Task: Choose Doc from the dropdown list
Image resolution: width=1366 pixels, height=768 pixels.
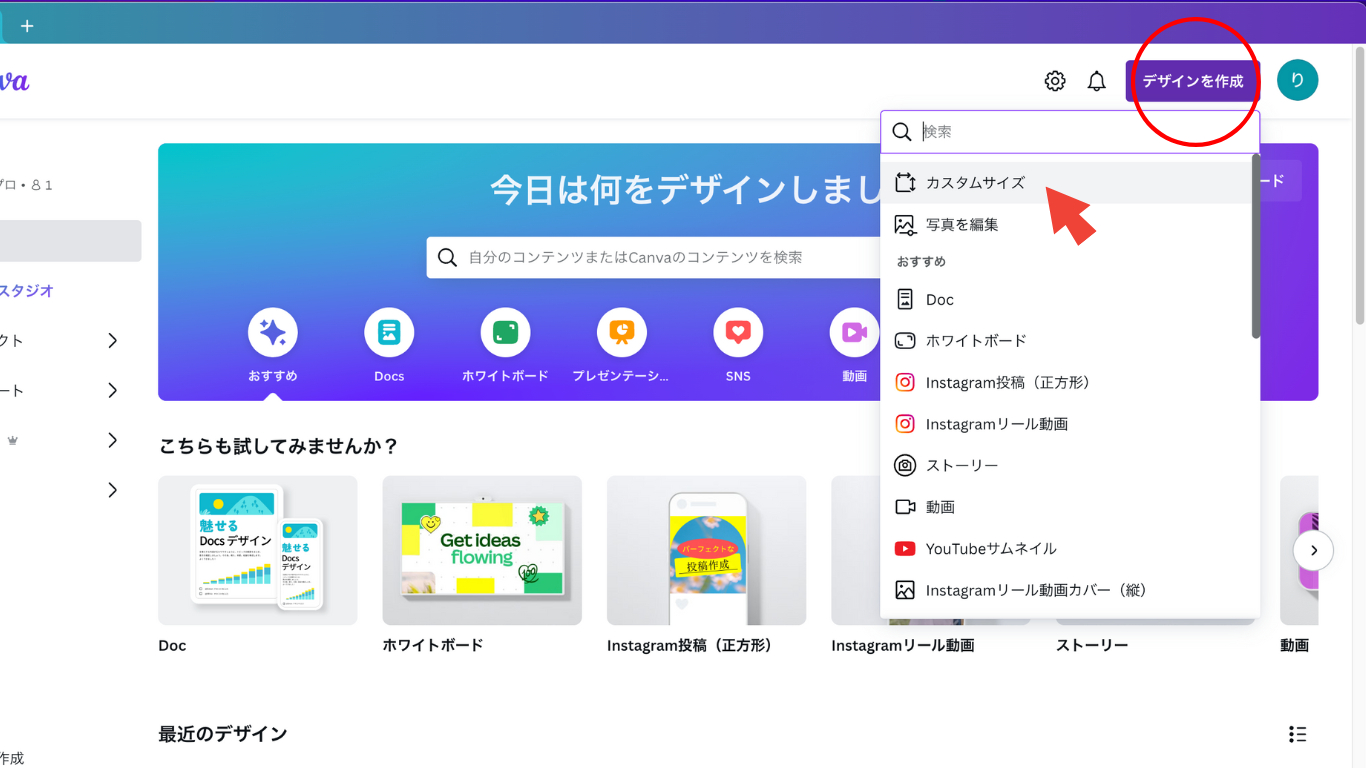Action: point(1066,300)
